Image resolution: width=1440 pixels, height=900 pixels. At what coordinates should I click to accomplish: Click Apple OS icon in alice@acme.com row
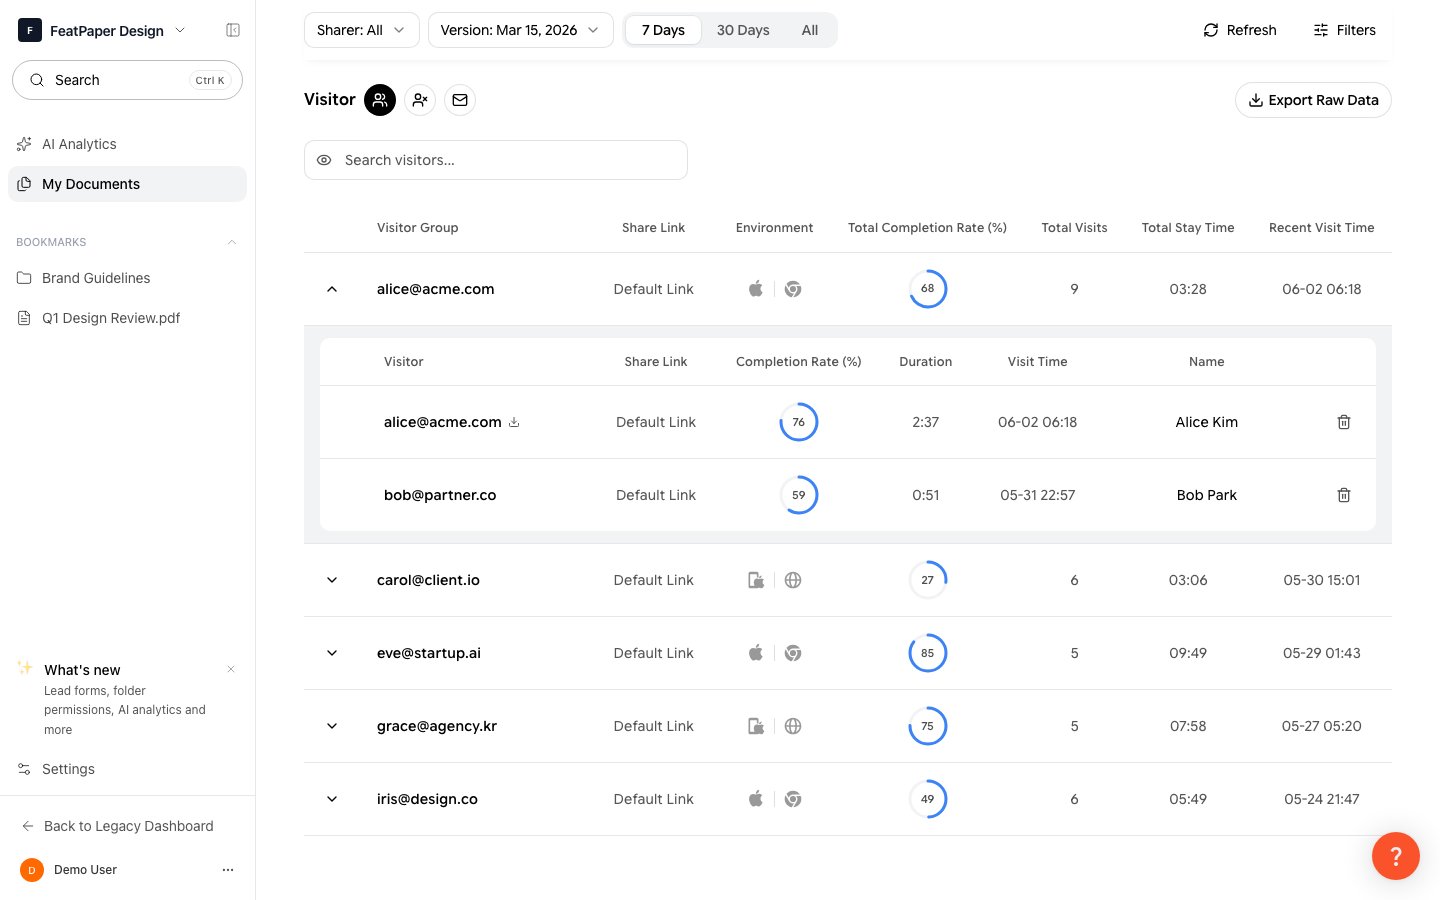[x=756, y=289]
